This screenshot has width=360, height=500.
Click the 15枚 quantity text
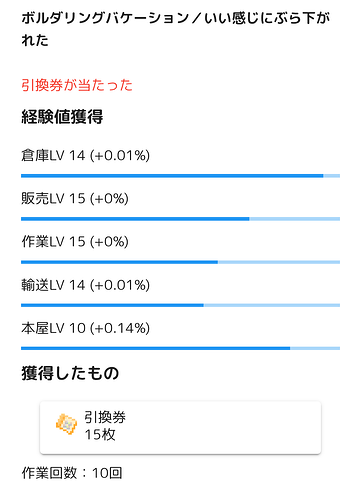(x=100, y=435)
